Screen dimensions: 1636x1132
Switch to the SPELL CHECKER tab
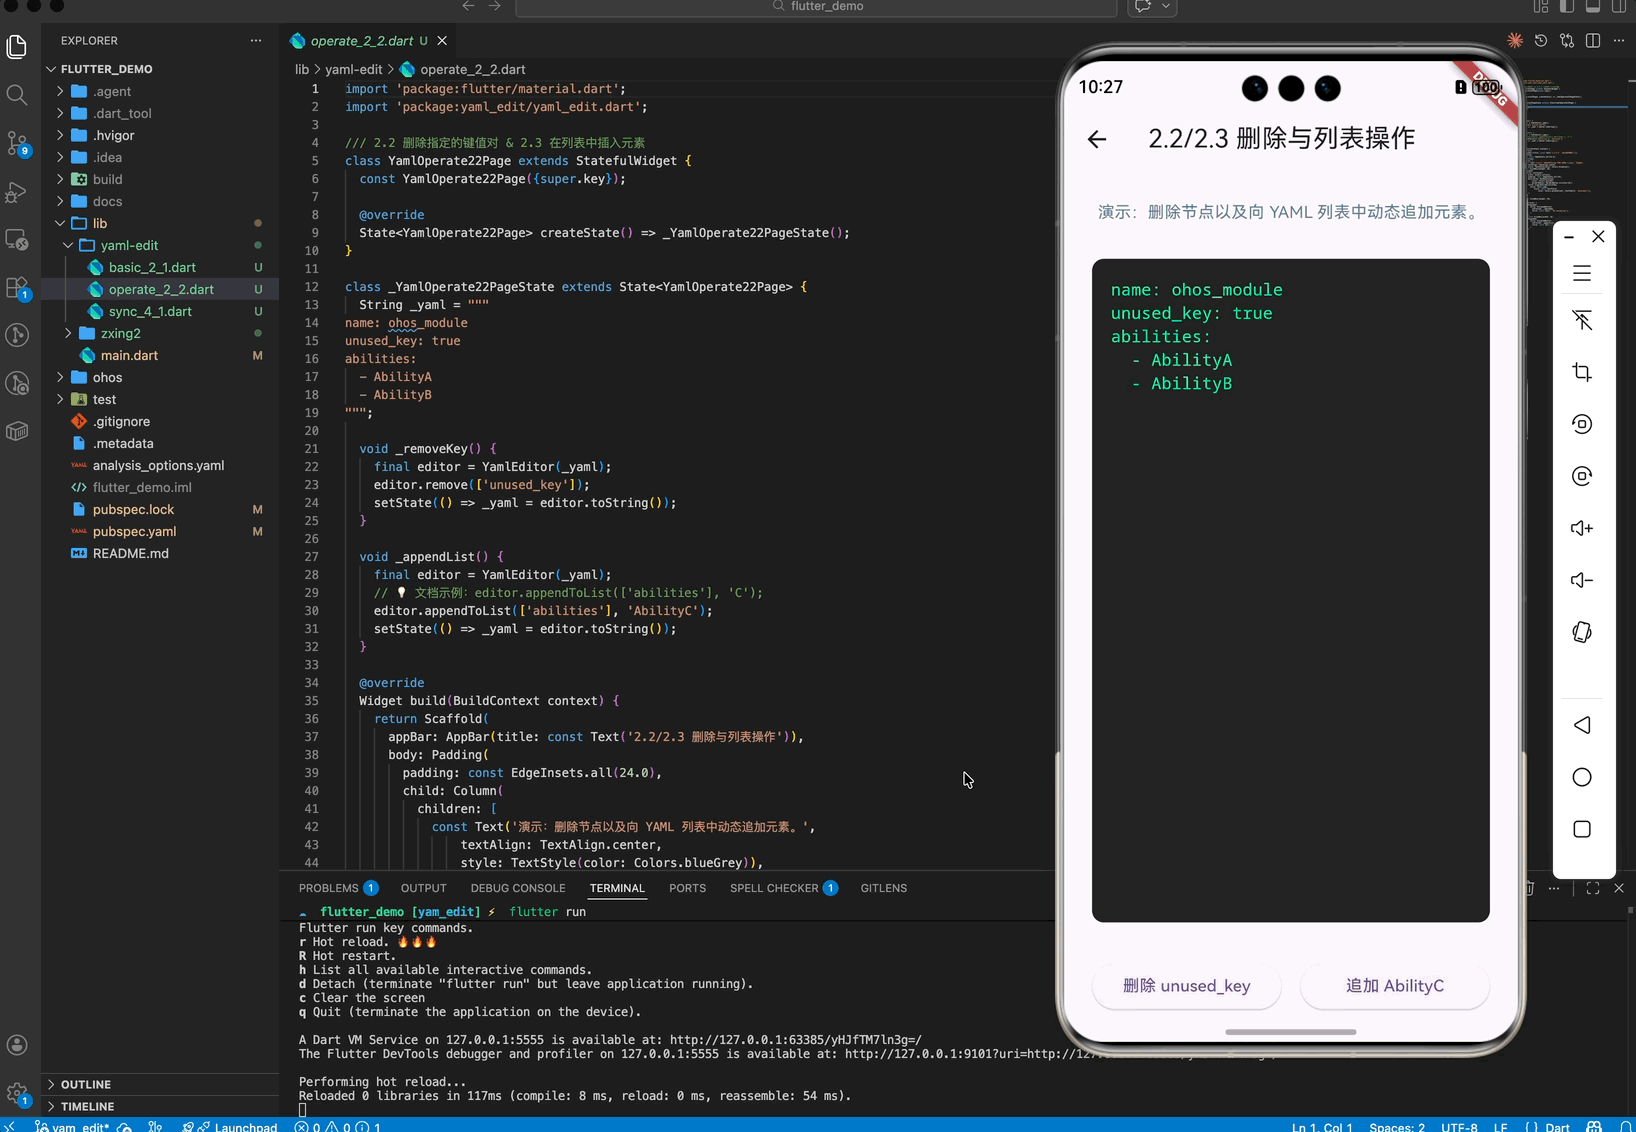tap(783, 888)
